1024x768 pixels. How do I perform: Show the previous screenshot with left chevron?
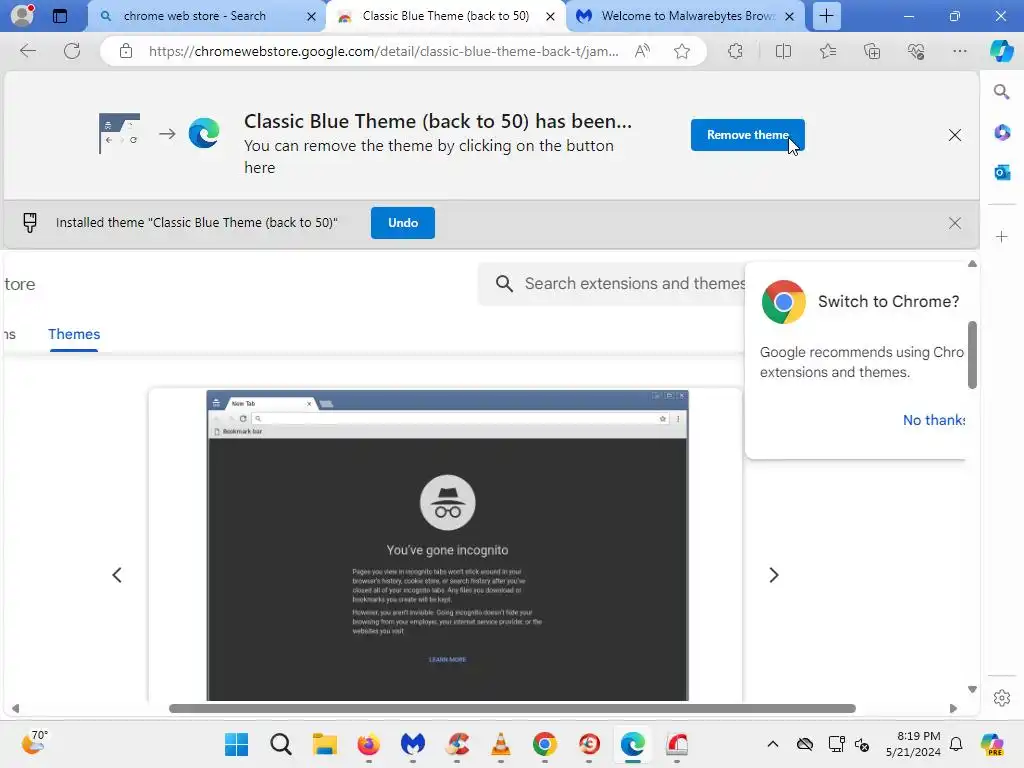pos(117,575)
